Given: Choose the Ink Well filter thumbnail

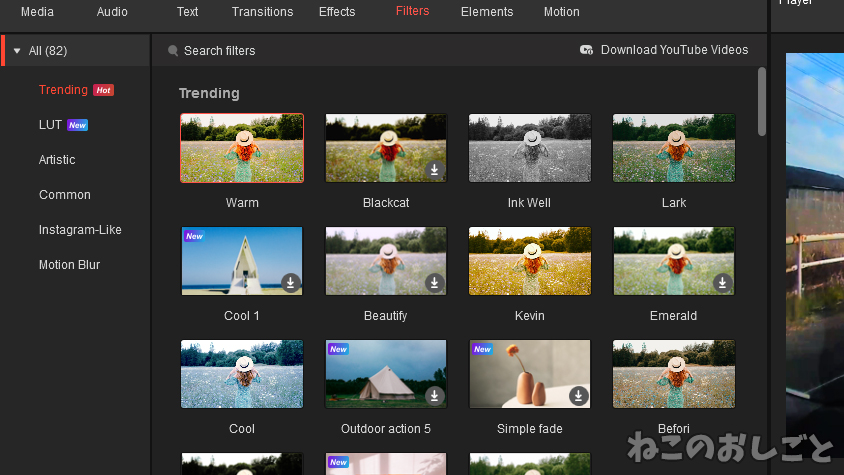Looking at the screenshot, I should [530, 148].
